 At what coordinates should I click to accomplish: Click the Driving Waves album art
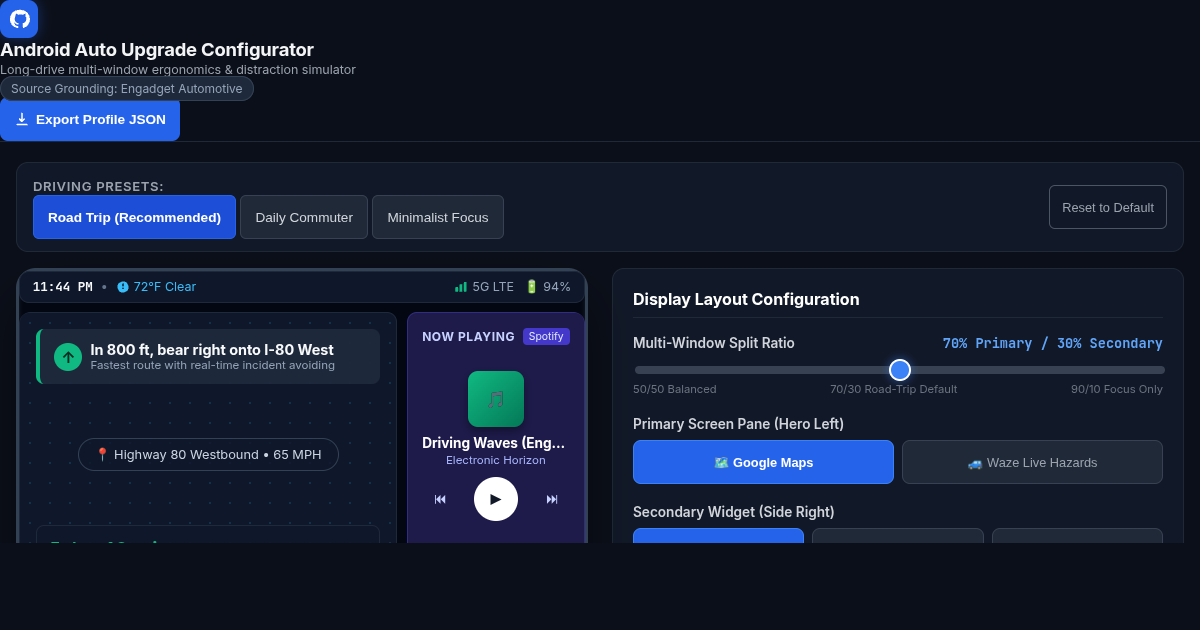point(496,399)
